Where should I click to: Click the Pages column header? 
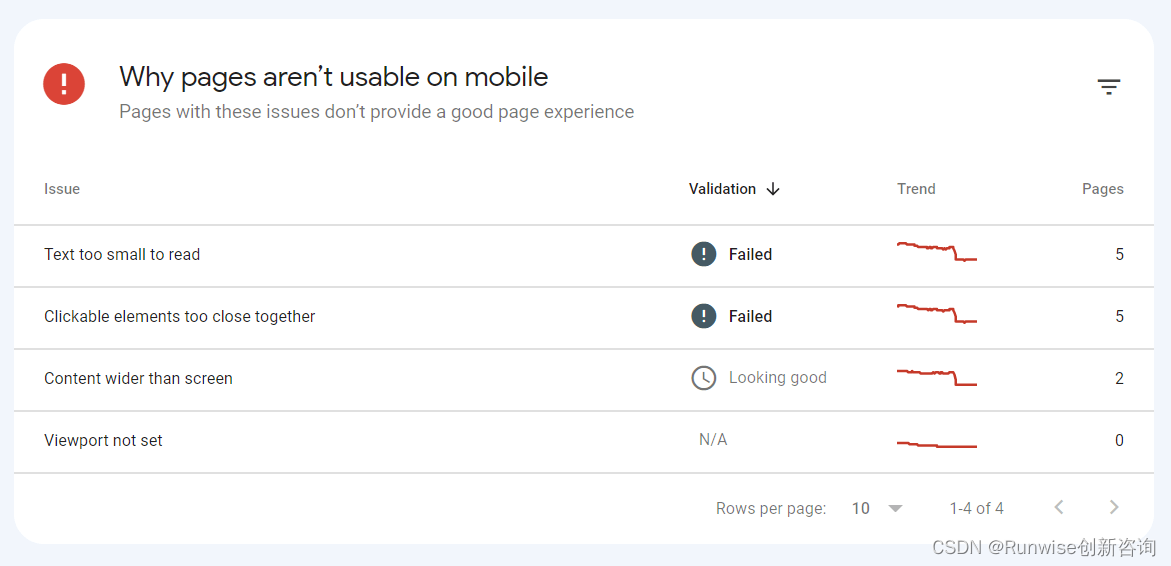coord(1102,189)
